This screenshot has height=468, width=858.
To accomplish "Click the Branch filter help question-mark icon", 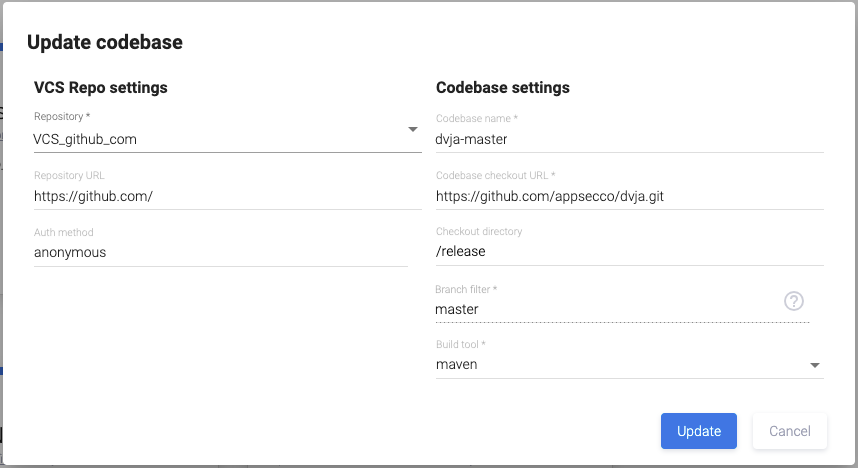I will pyautogui.click(x=794, y=301).
